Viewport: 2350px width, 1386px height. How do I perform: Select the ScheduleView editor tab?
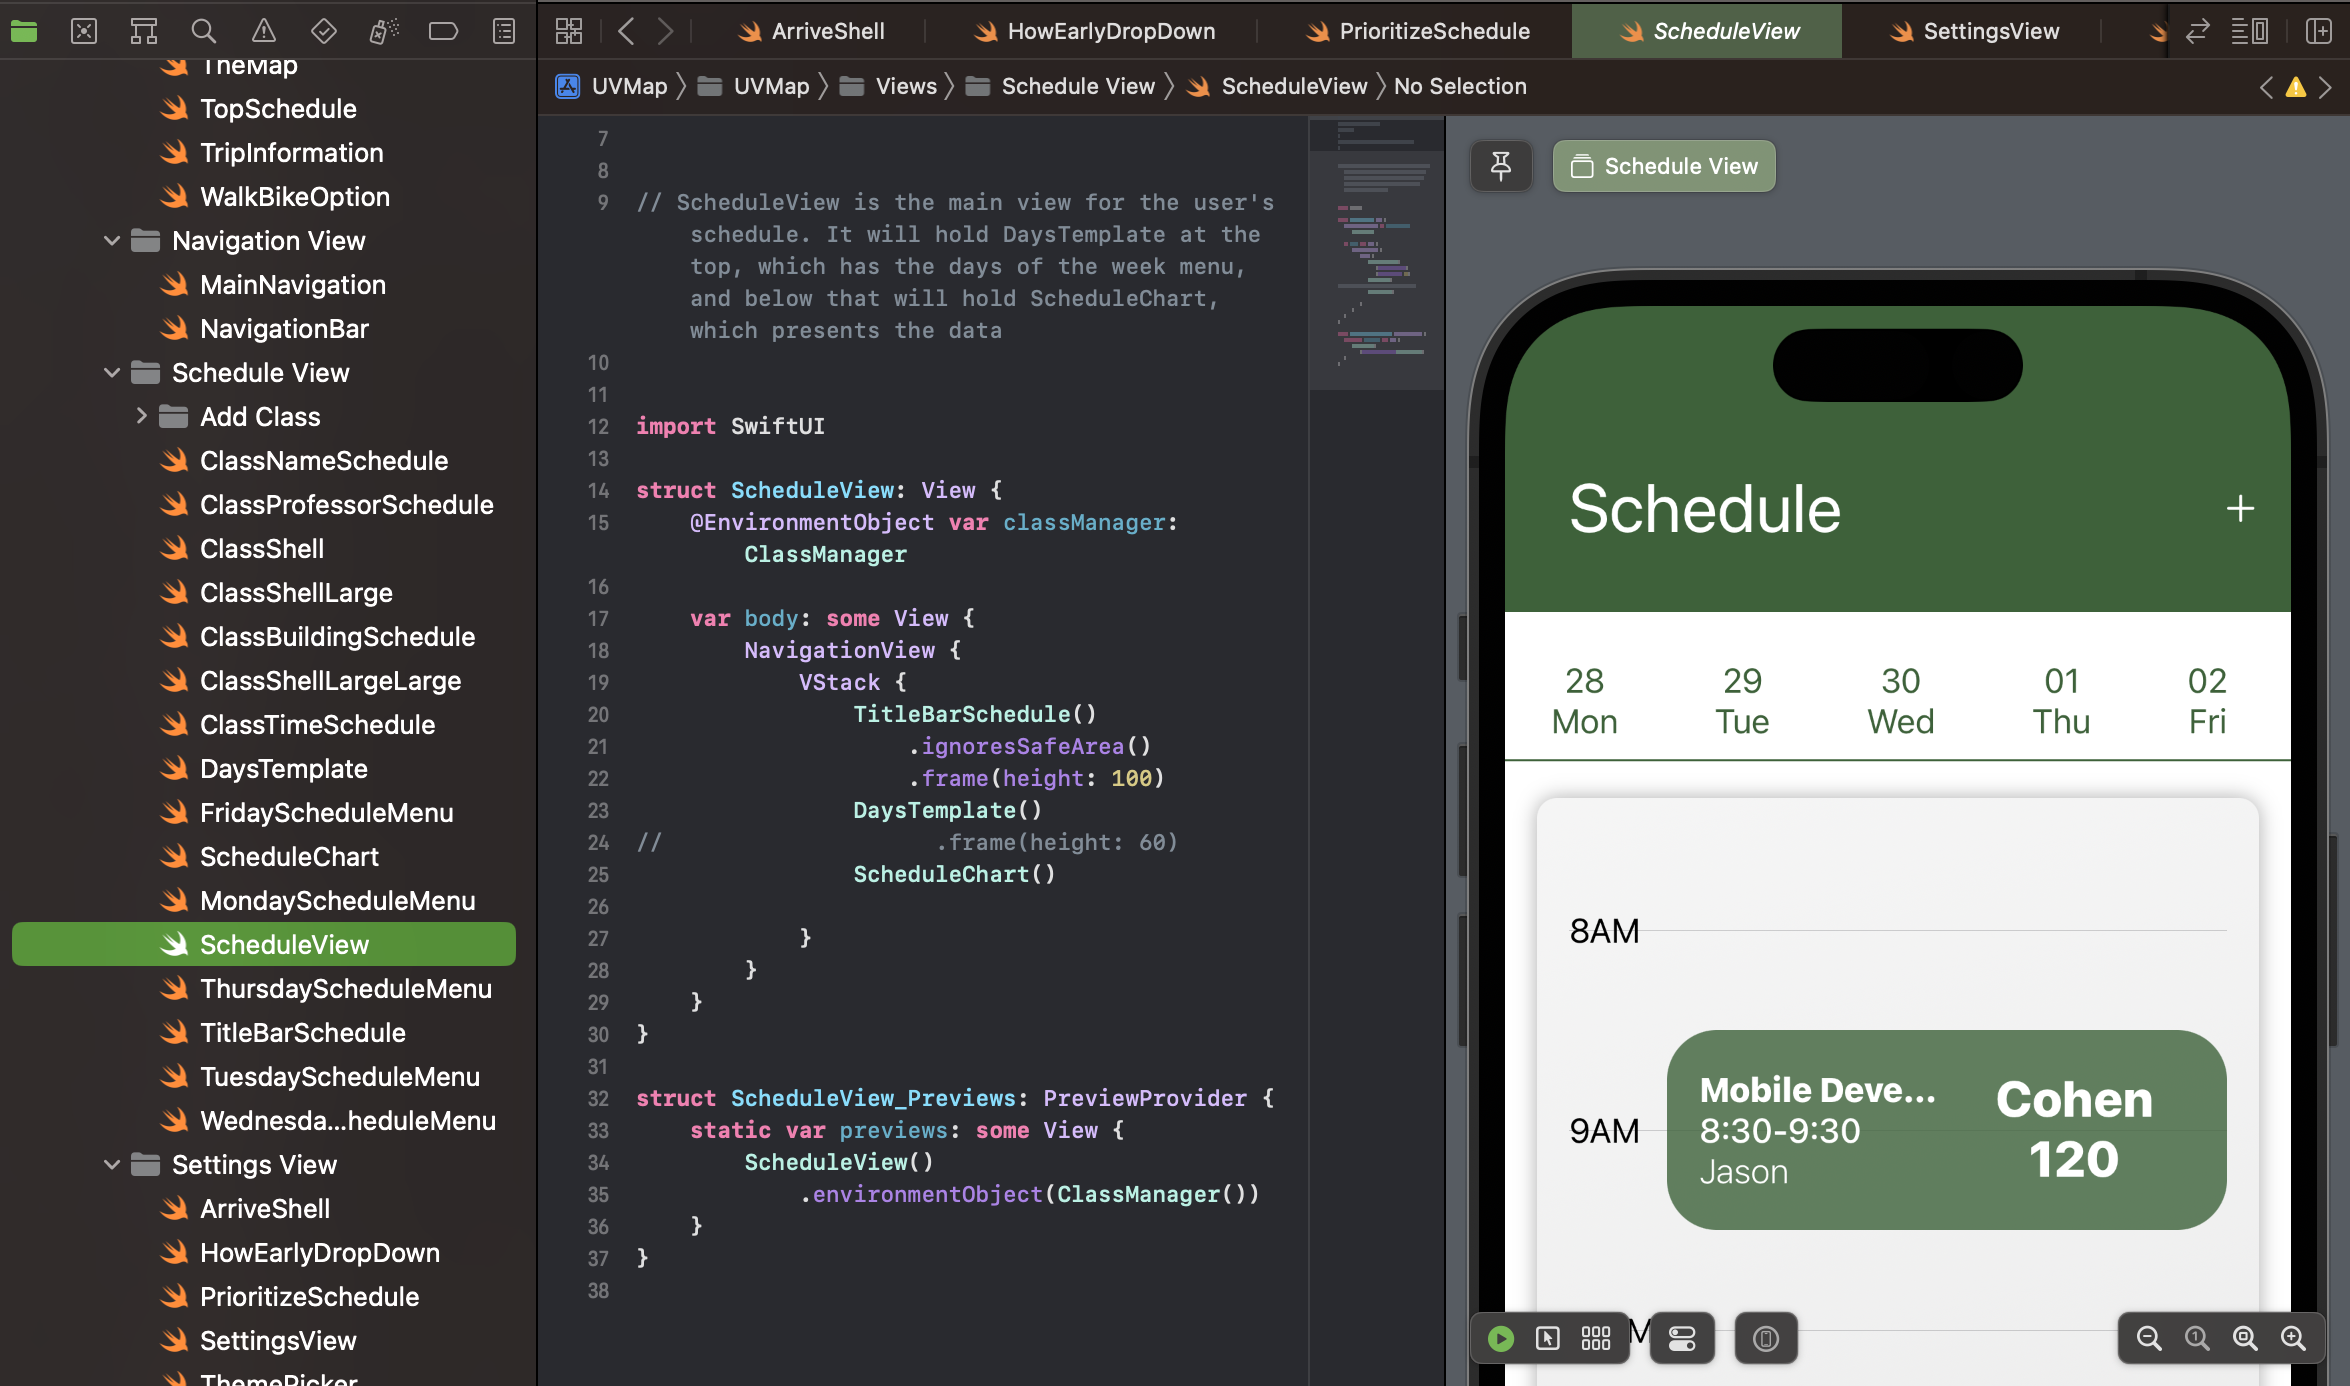click(1709, 31)
